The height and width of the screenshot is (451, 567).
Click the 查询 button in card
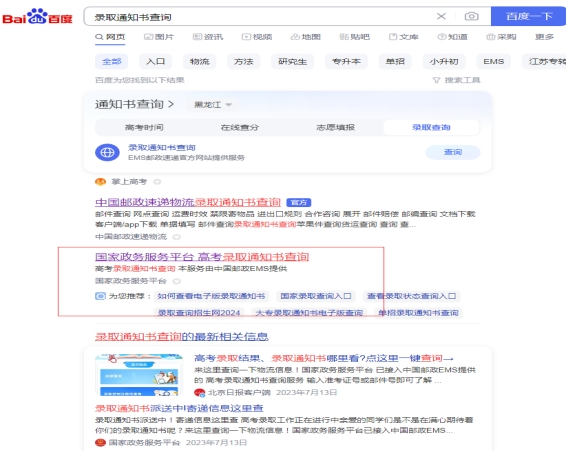453,152
